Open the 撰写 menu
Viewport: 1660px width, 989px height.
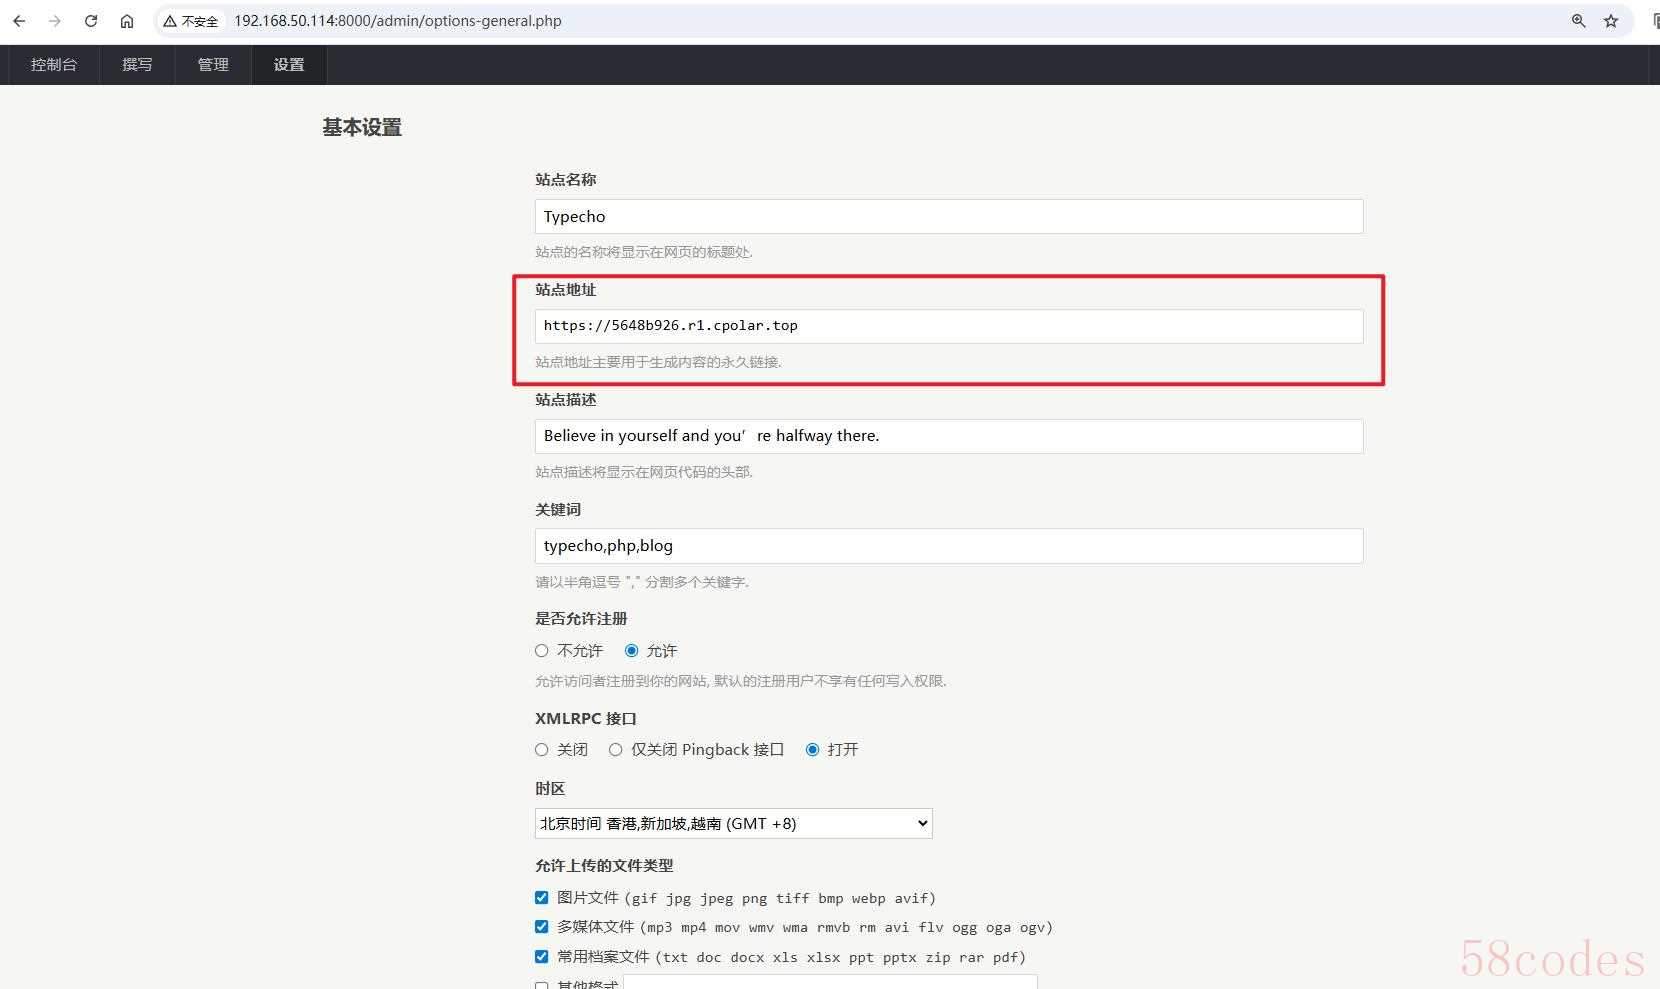coord(137,65)
